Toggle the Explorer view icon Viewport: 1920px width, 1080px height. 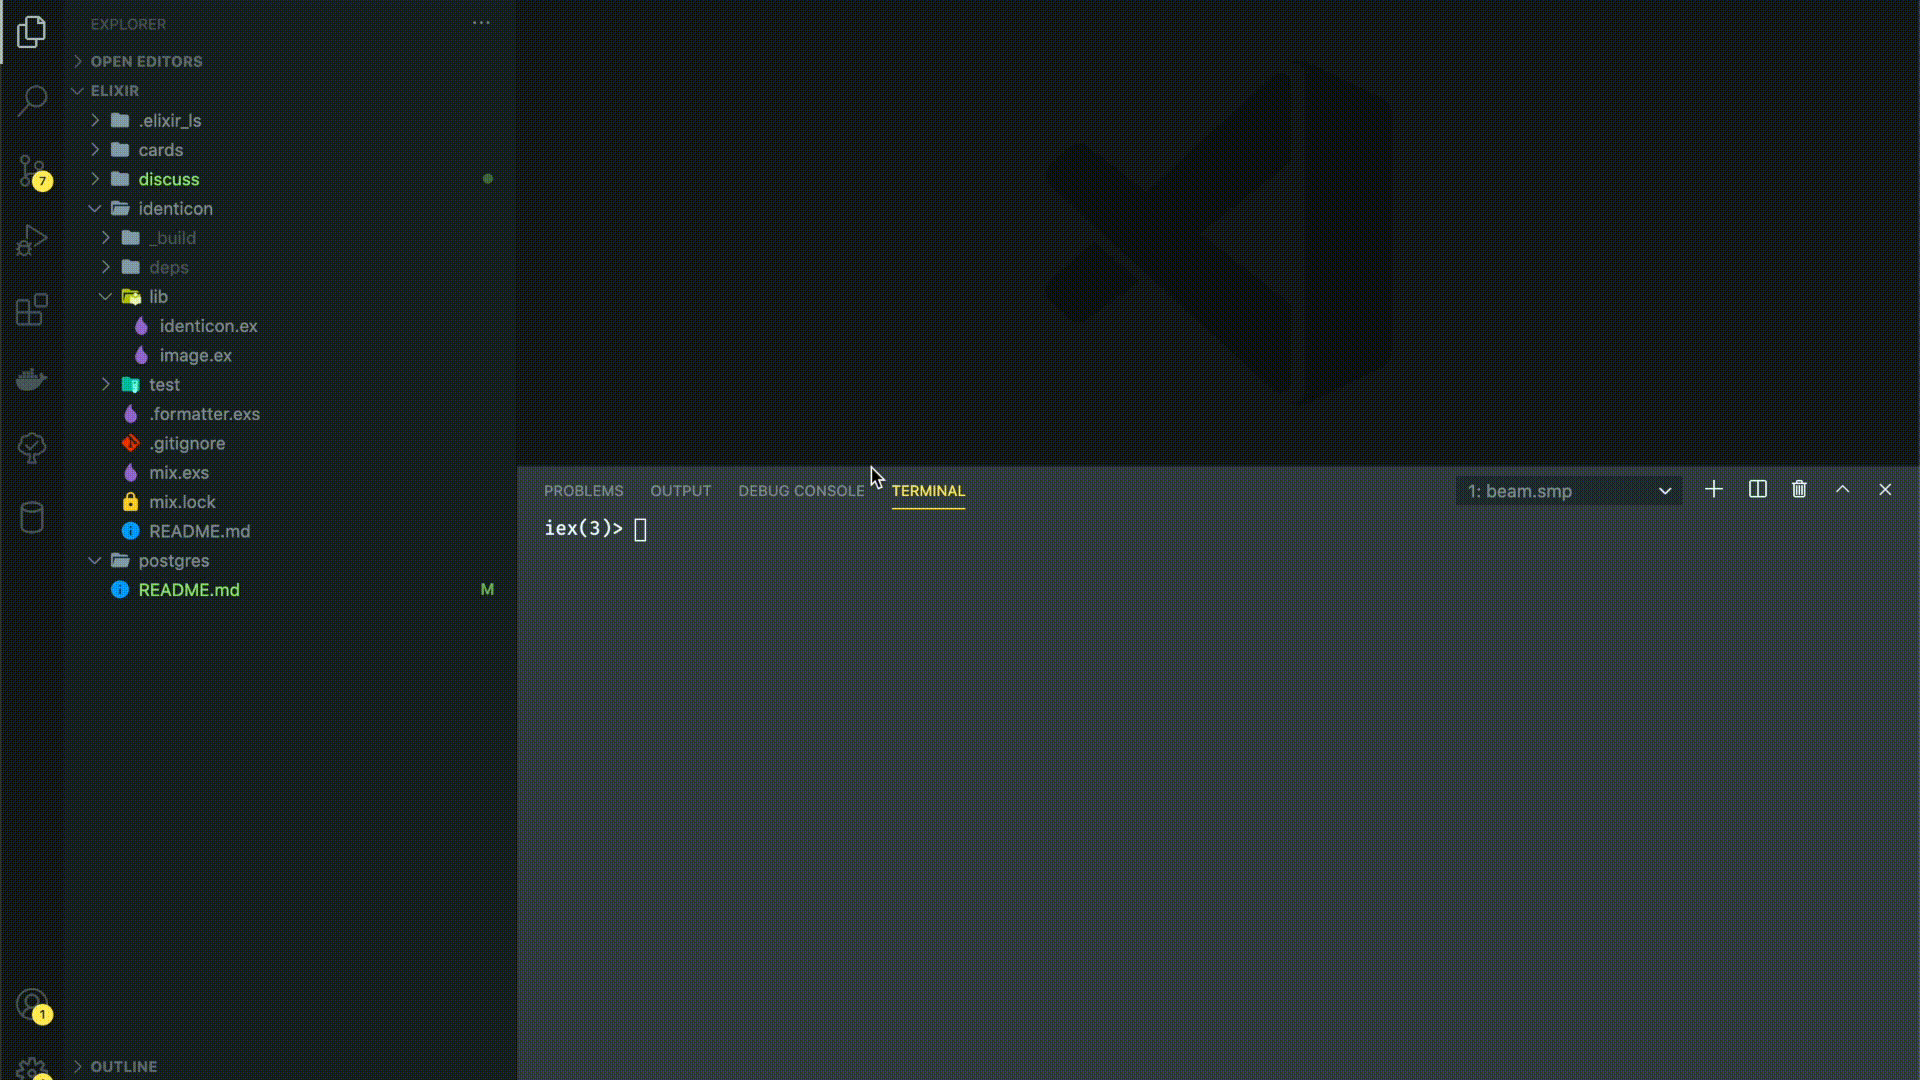(32, 32)
